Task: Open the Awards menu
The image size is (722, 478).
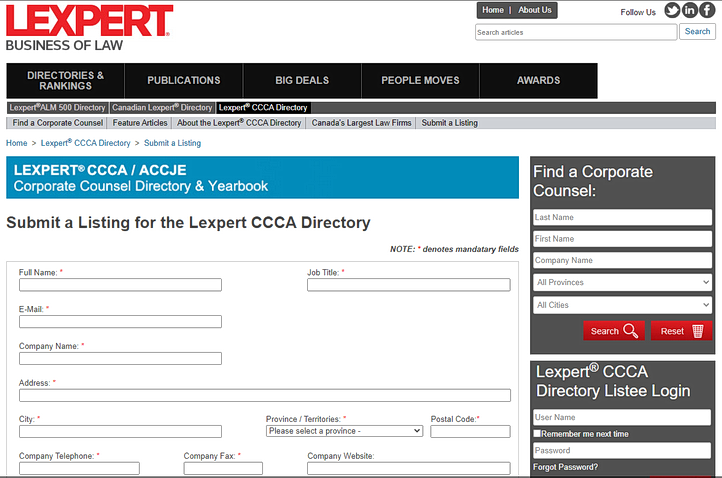Action: click(x=539, y=81)
